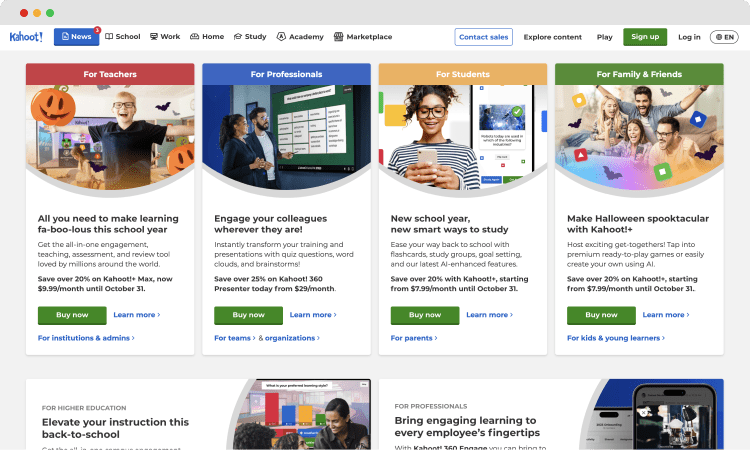Click the School book icon
This screenshot has width=750, height=450.
[109, 37]
